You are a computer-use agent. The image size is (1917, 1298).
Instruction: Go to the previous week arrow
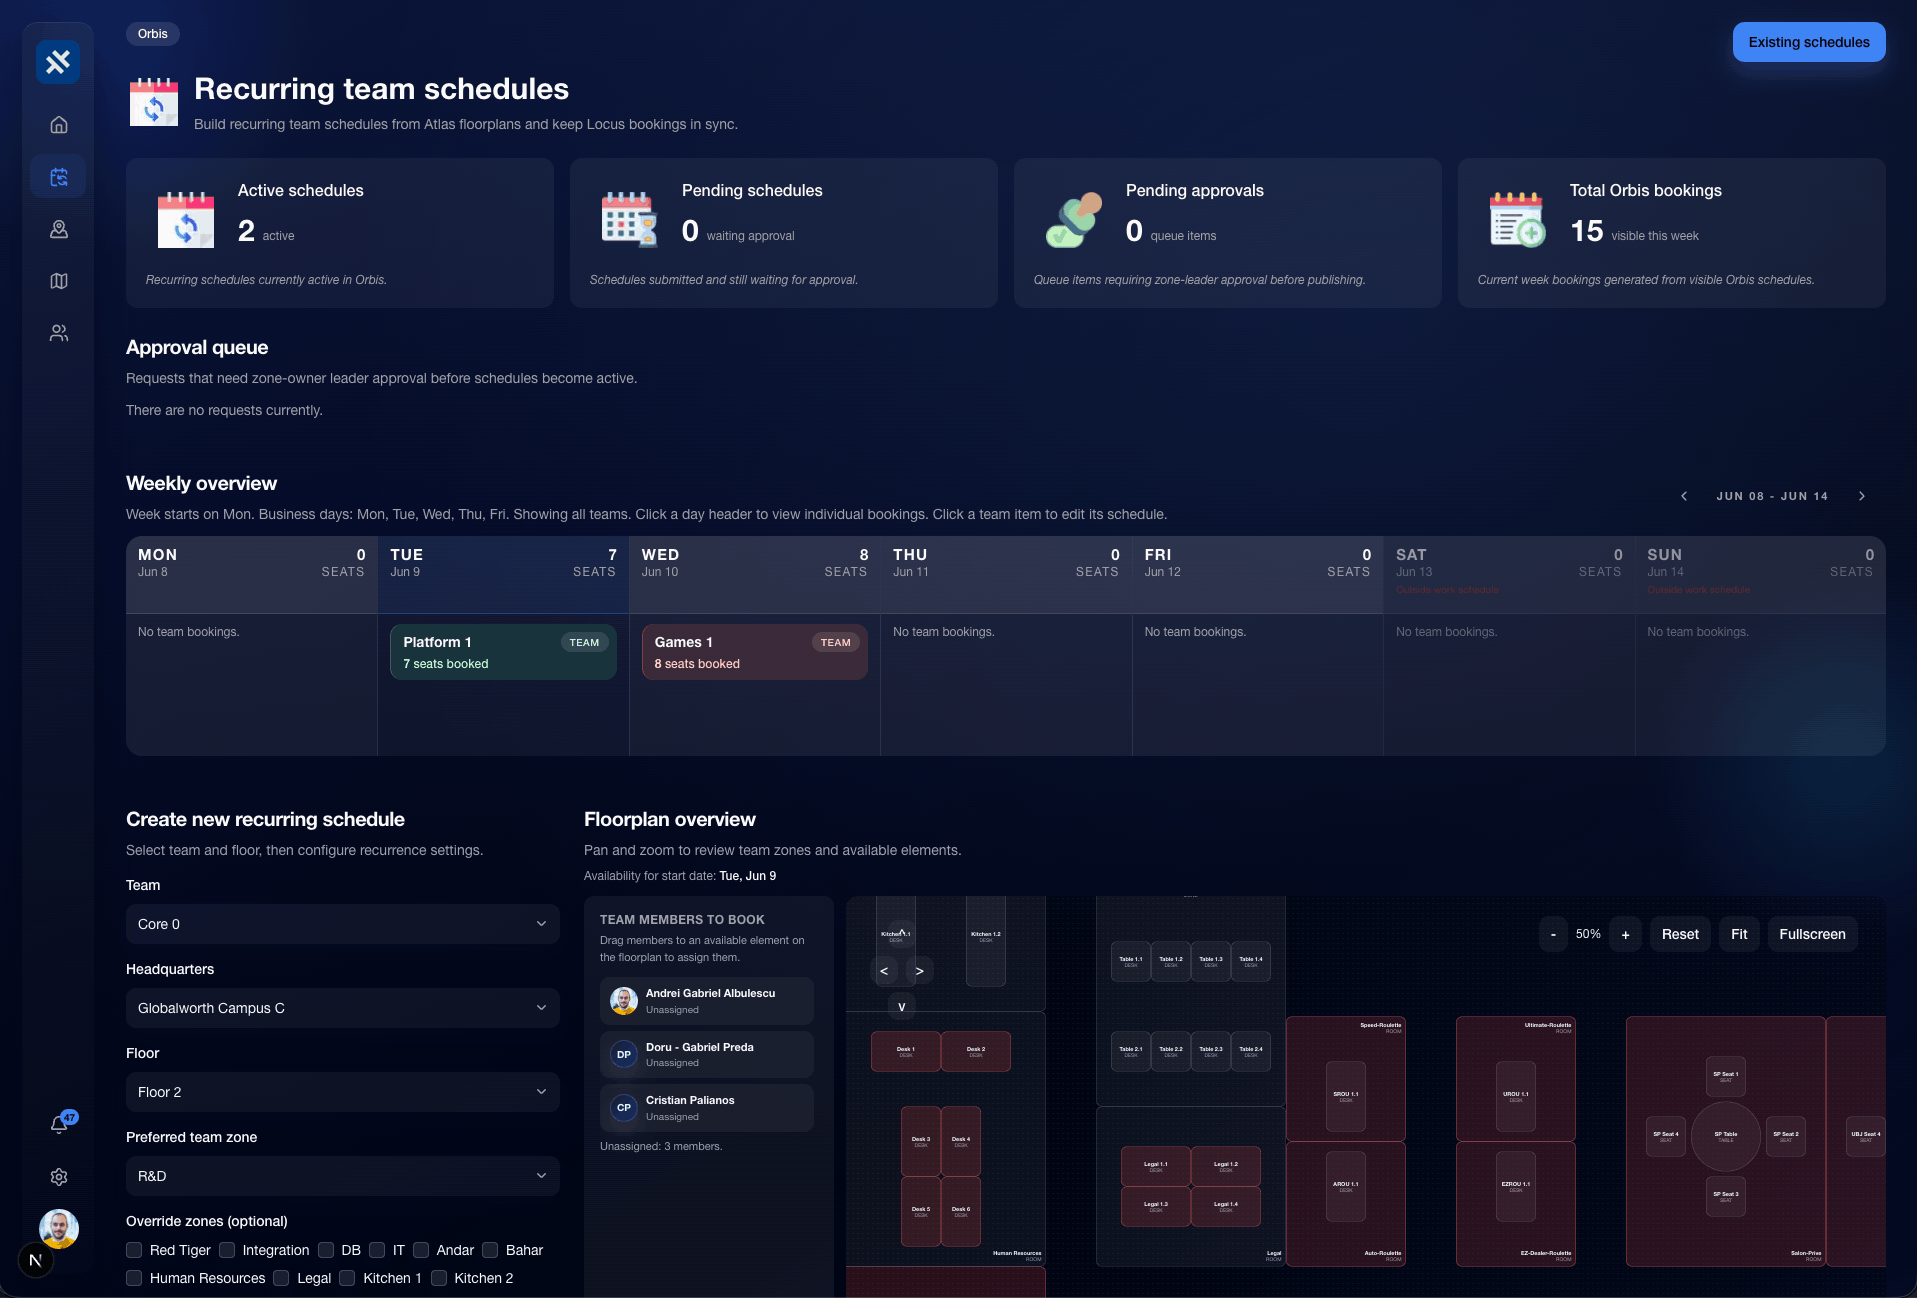tap(1684, 496)
